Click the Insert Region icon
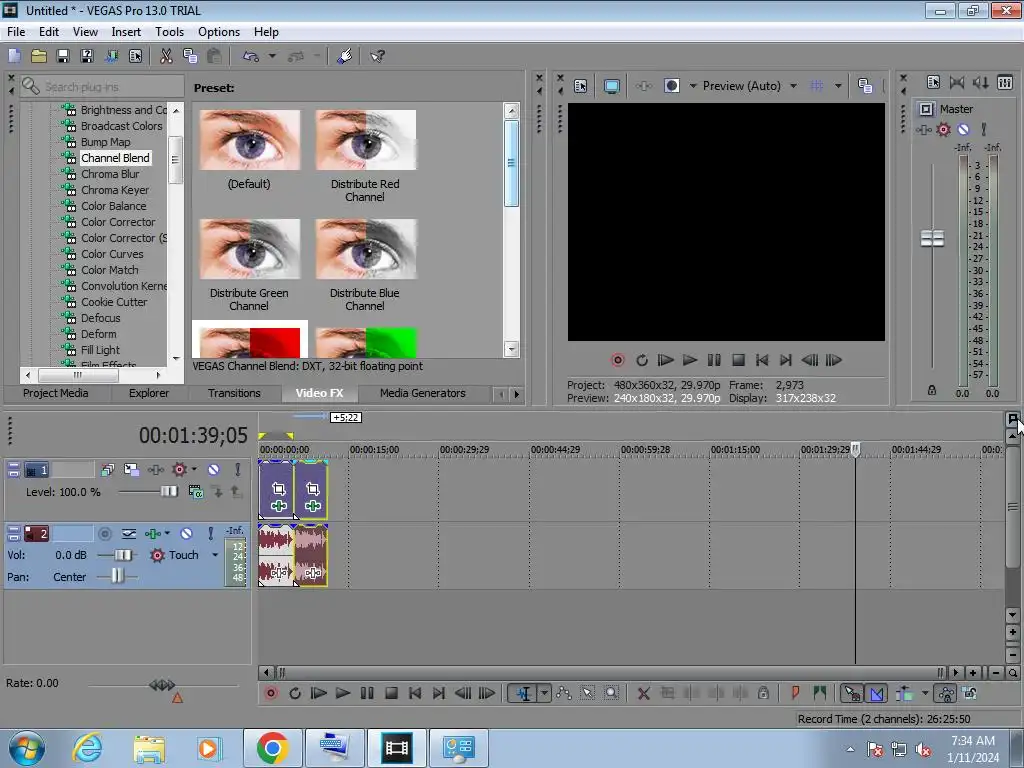This screenshot has width=1024, height=768. tap(820, 694)
